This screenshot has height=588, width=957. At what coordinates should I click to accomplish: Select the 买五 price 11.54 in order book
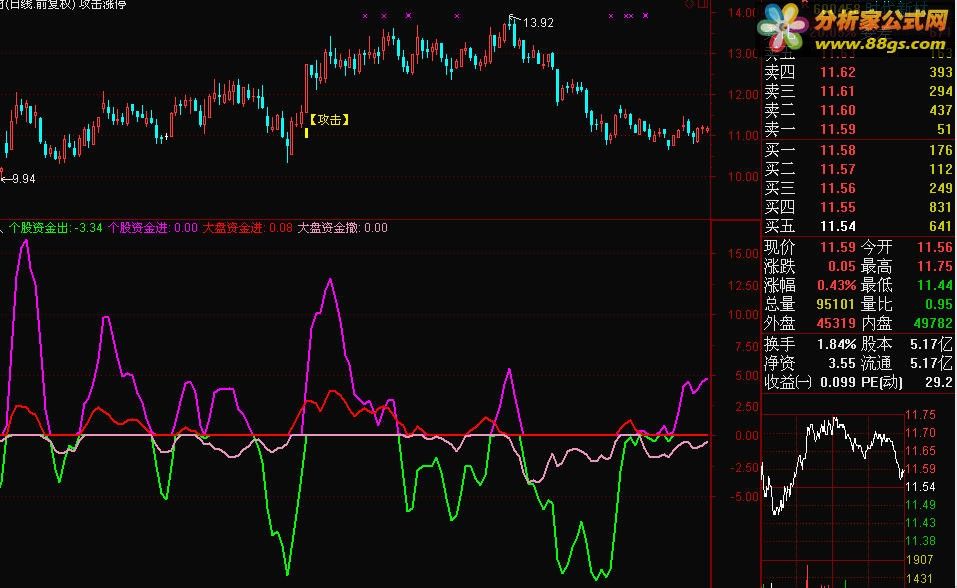point(837,227)
